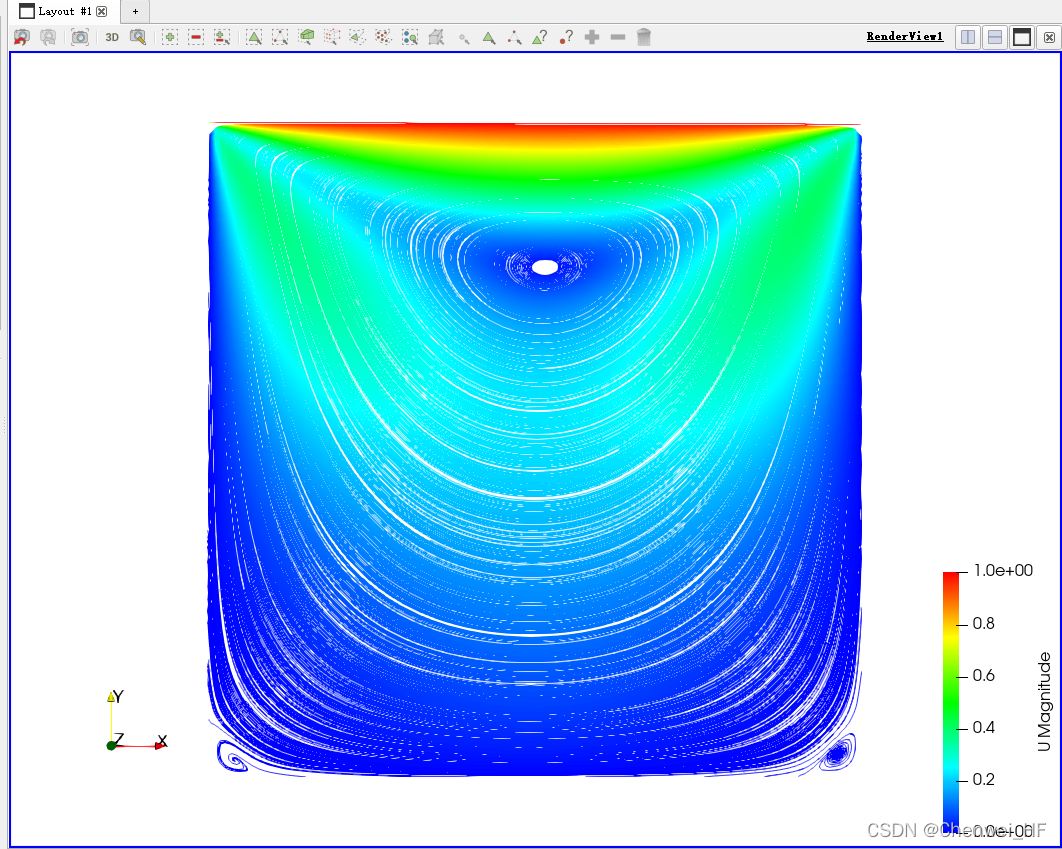Click the interactive select cell data icon

(x=436, y=37)
